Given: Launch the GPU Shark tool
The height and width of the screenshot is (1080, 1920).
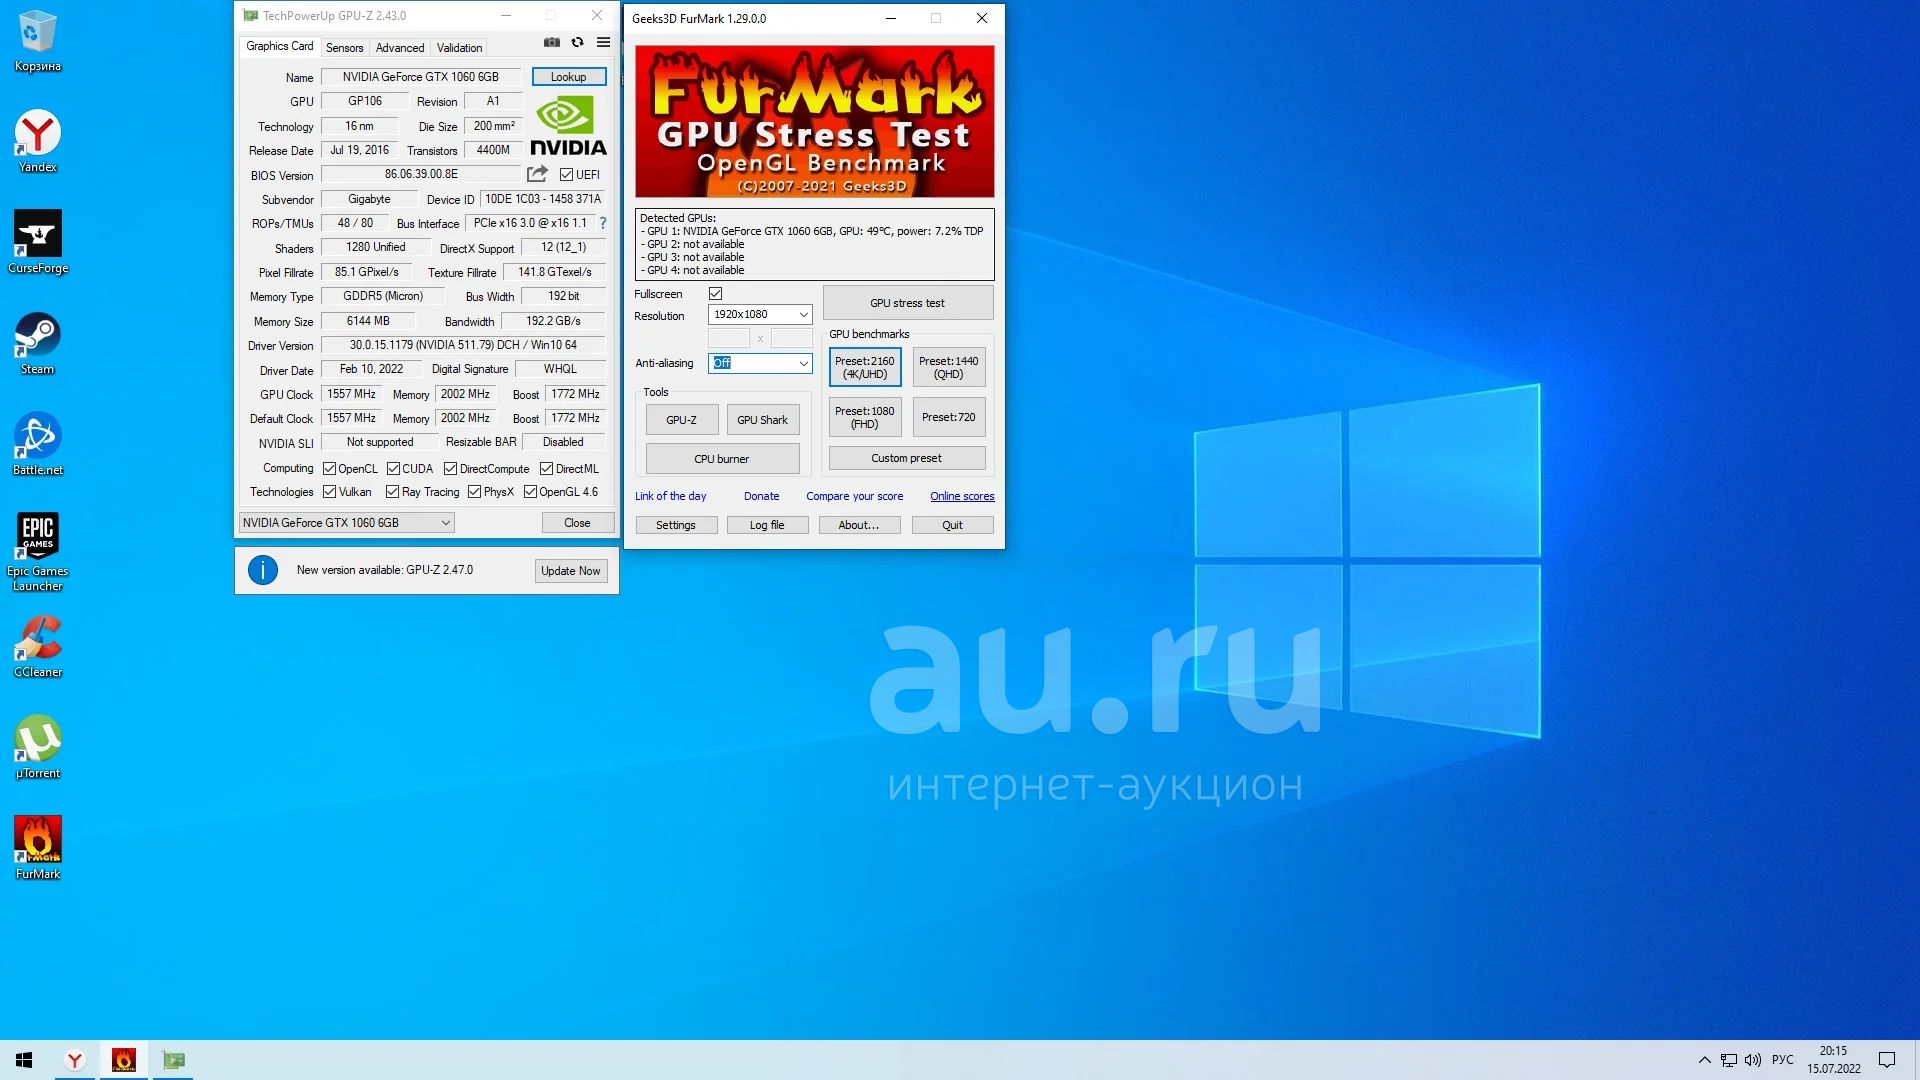Looking at the screenshot, I should pos(762,420).
